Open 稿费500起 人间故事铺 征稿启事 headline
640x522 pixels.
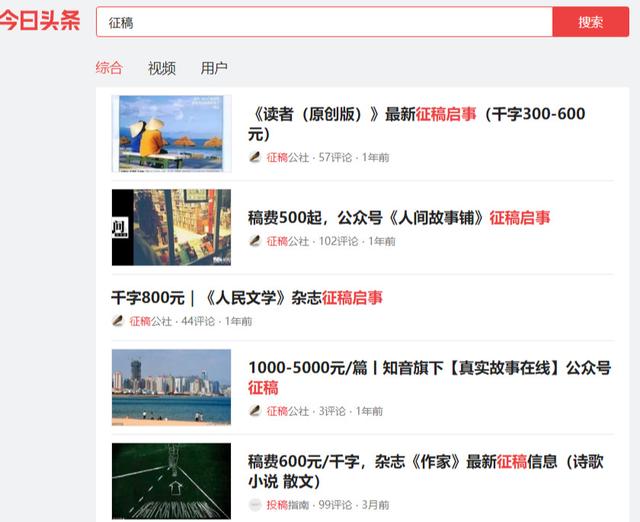pyautogui.click(x=399, y=218)
